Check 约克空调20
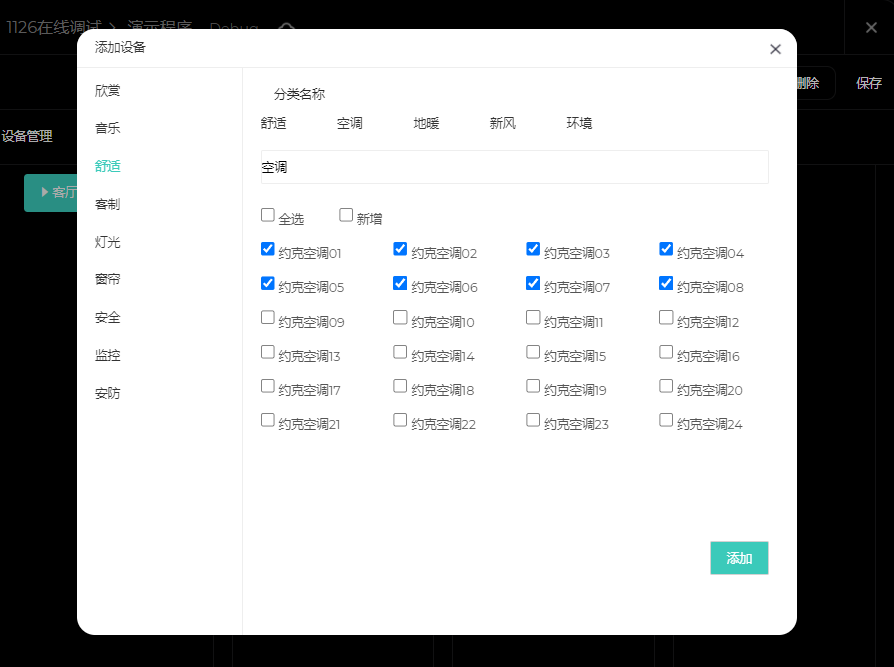This screenshot has height=667, width=894. point(666,387)
